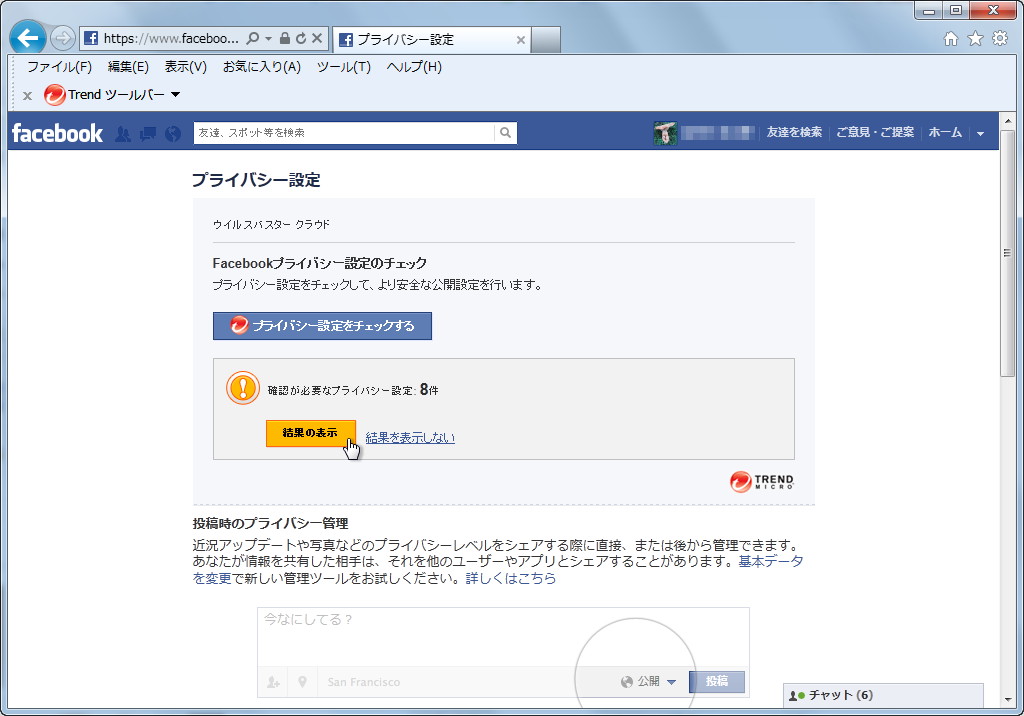The width and height of the screenshot is (1024, 716).
Task: Click the search magnifier icon
Action: point(506,132)
